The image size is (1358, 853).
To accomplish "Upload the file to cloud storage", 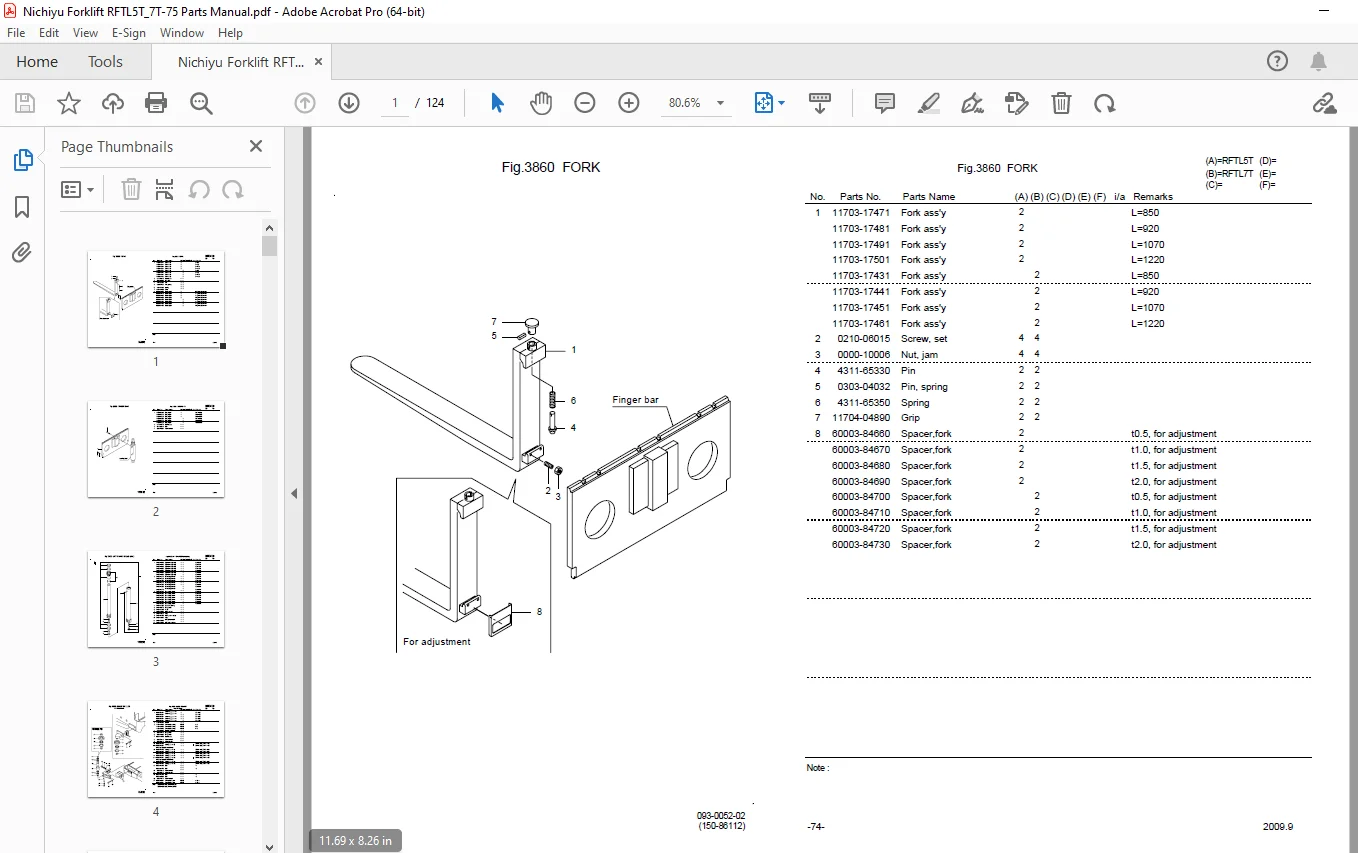I will [113, 103].
